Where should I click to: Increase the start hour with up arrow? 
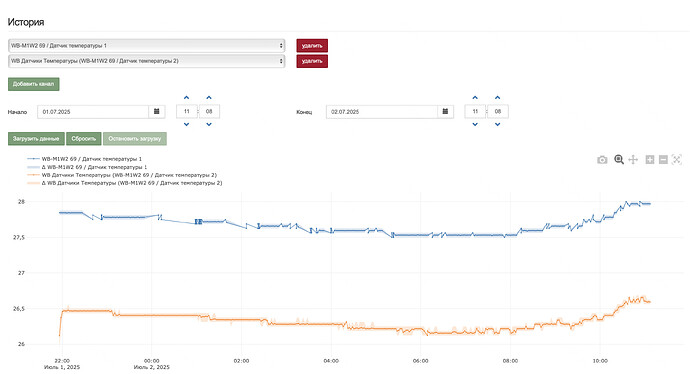pos(187,98)
